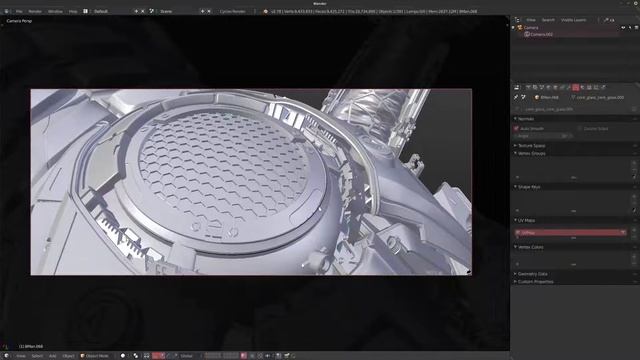This screenshot has height=360, width=640.
Task: Select Camera.002 data in outliner
Action: (x=542, y=34)
